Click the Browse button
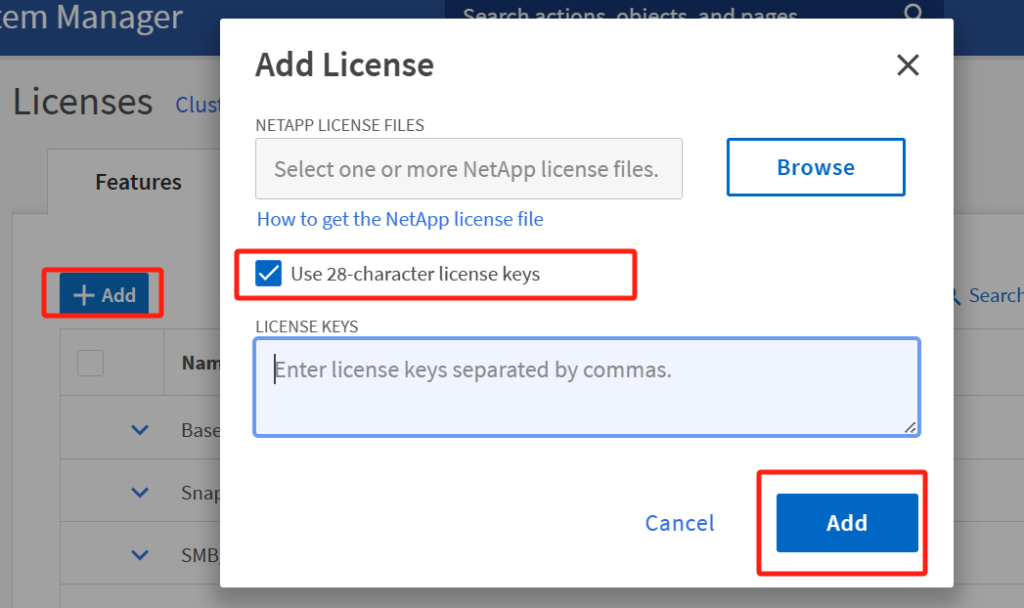Viewport: 1024px width, 608px height. pos(816,167)
